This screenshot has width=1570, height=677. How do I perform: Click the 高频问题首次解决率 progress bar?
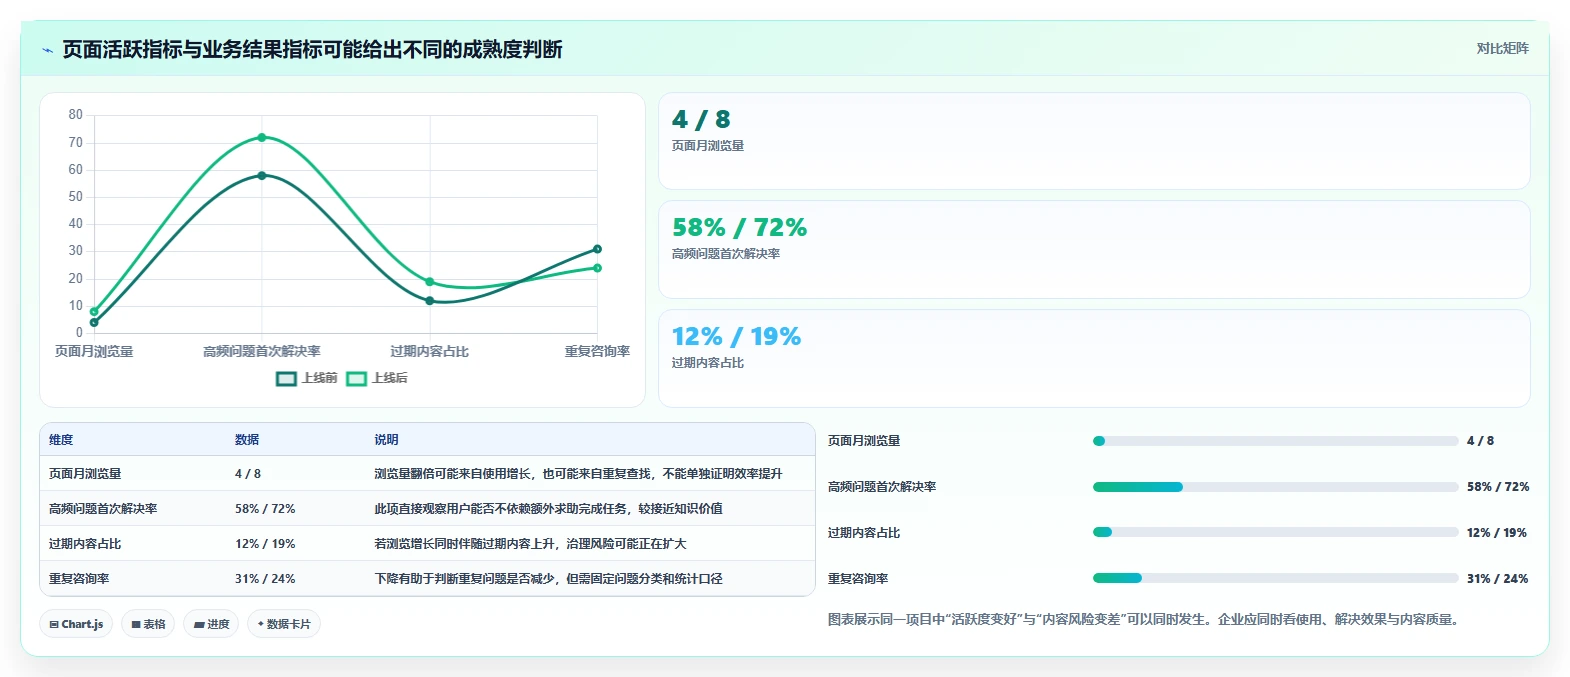(x=1275, y=487)
